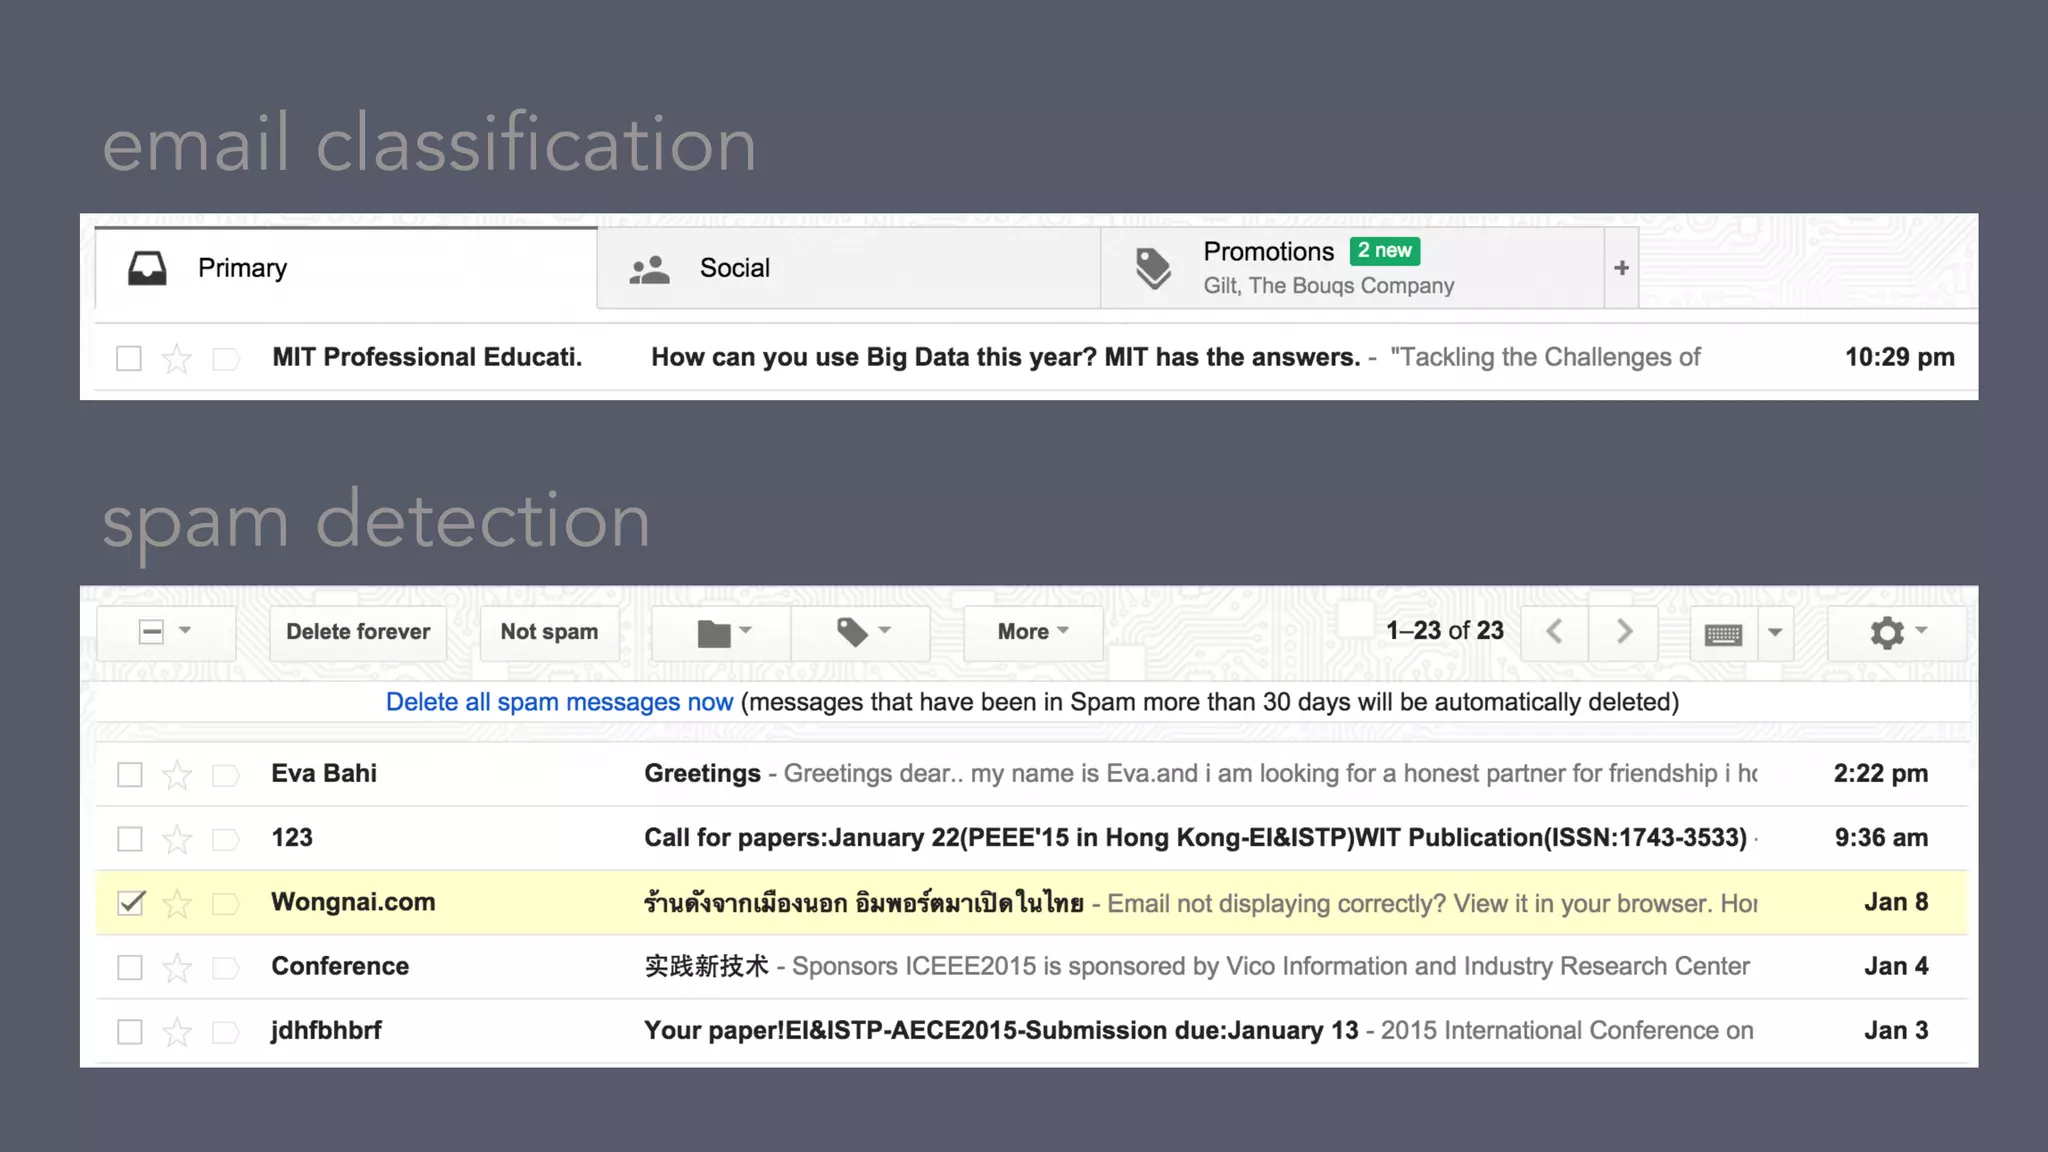Tick the checkbox for sender 123

pos(130,839)
